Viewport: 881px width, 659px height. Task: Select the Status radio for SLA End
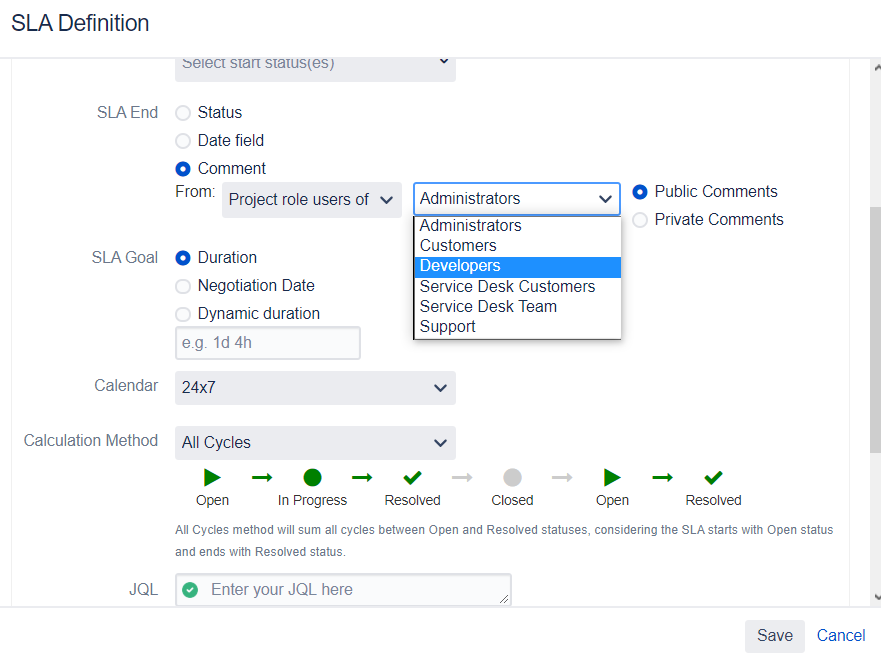[x=183, y=113]
